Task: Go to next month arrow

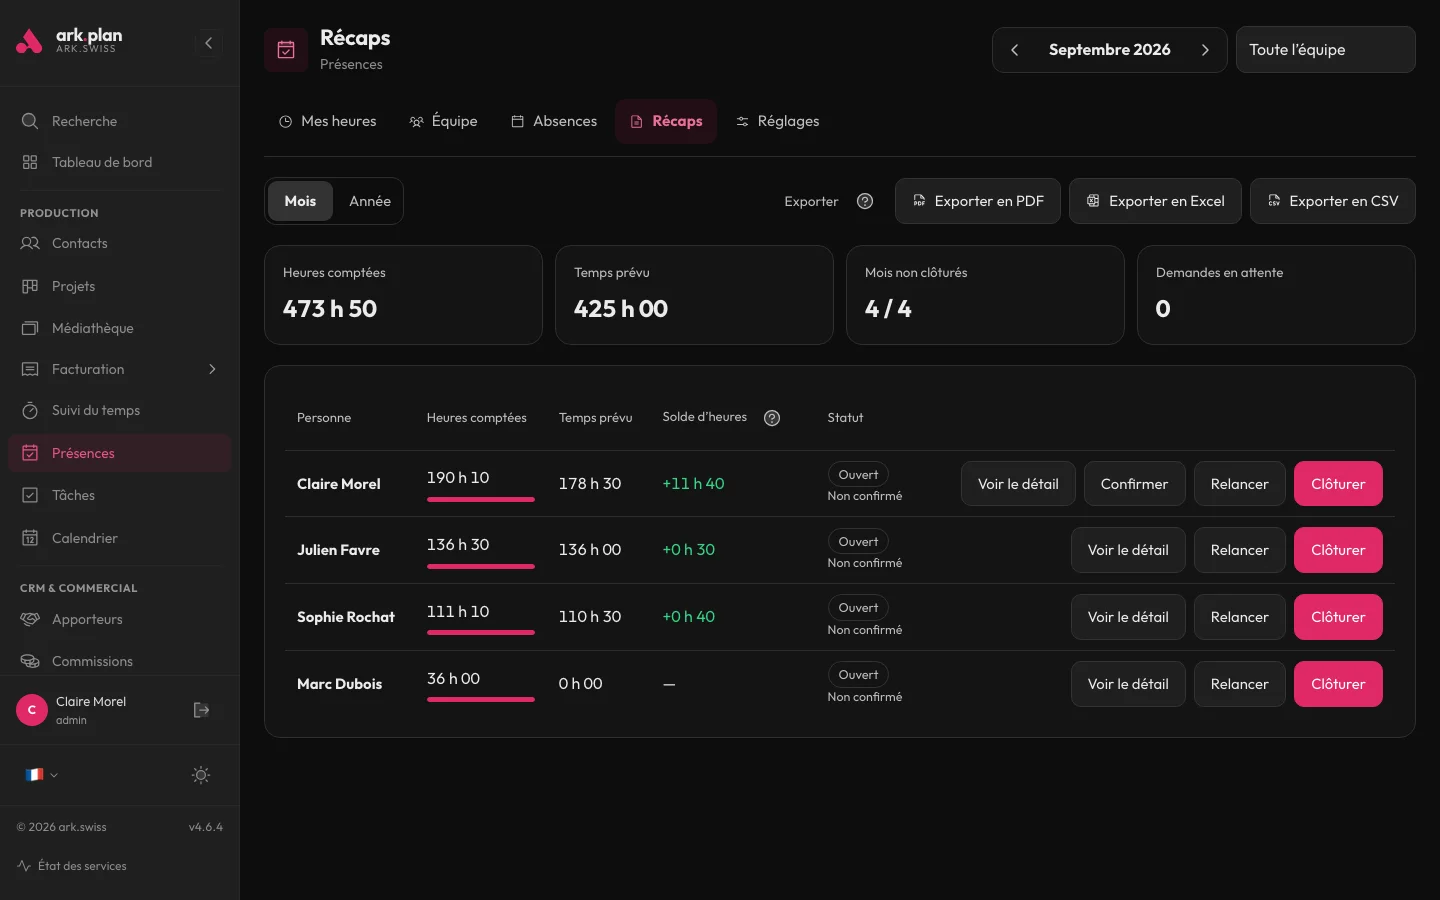Action: [1205, 50]
